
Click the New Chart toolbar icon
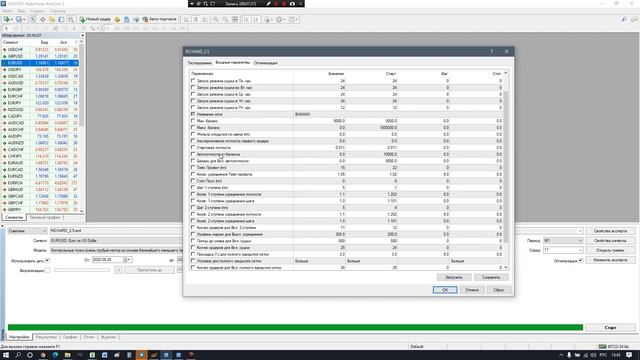click(7, 19)
